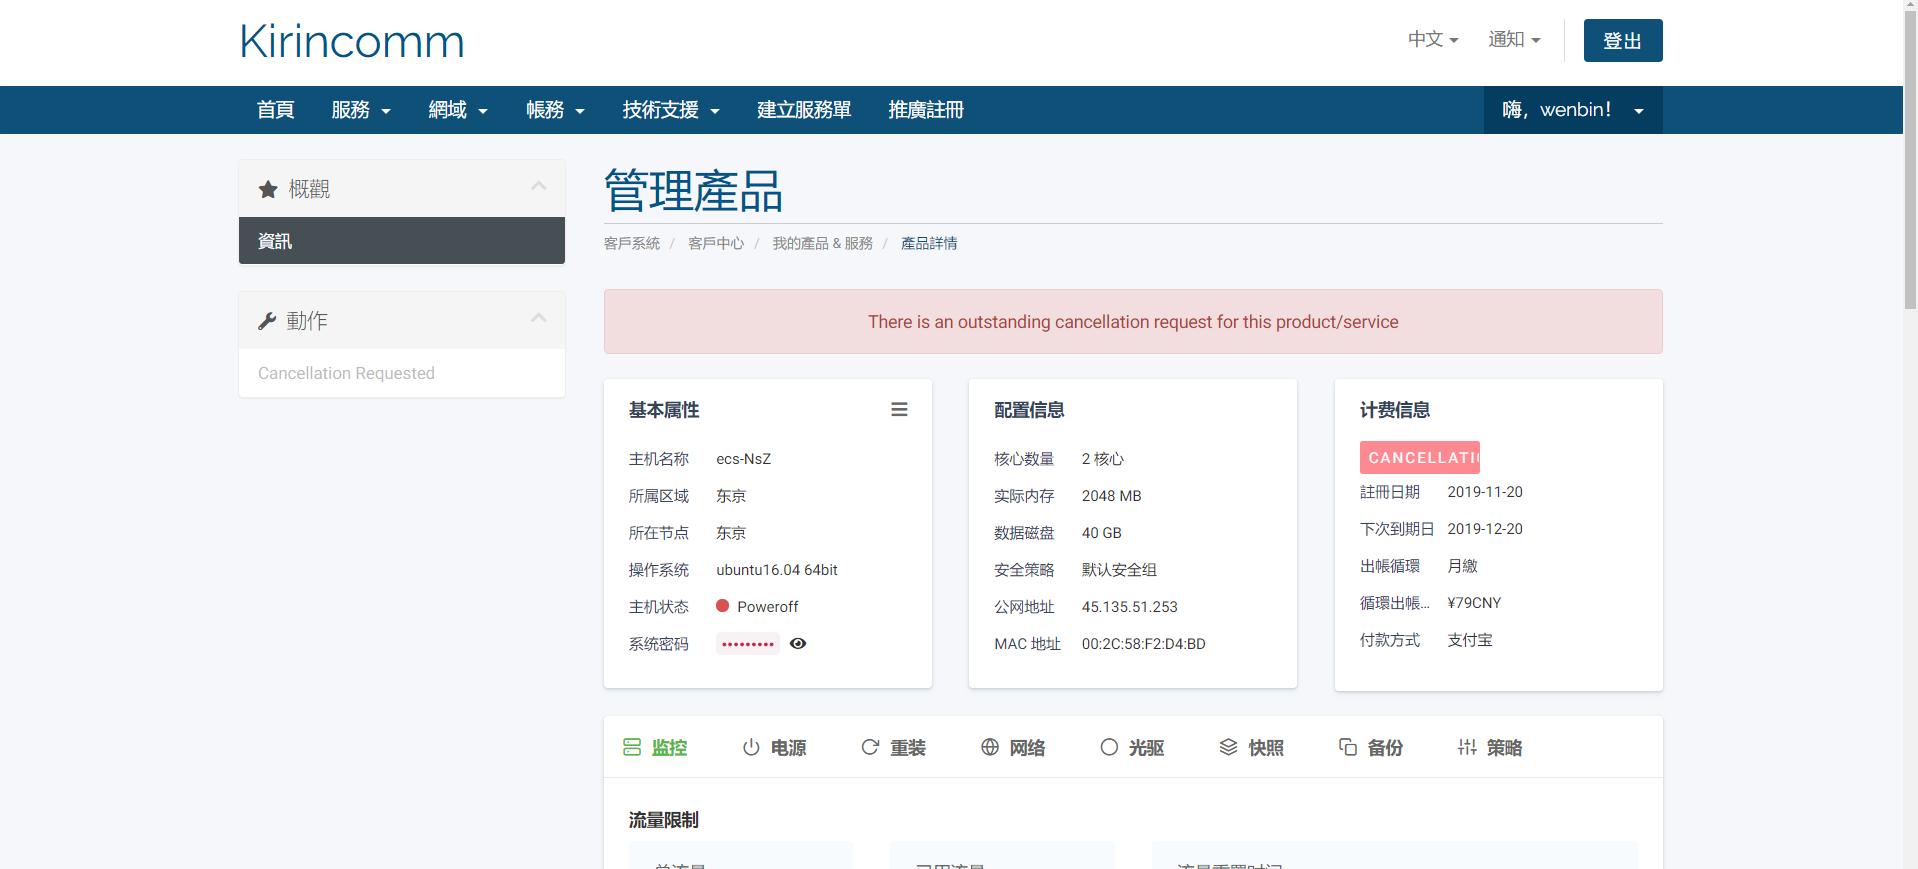The width and height of the screenshot is (1918, 869).
Task: Click the memory value 2048 MB
Action: coord(1112,496)
